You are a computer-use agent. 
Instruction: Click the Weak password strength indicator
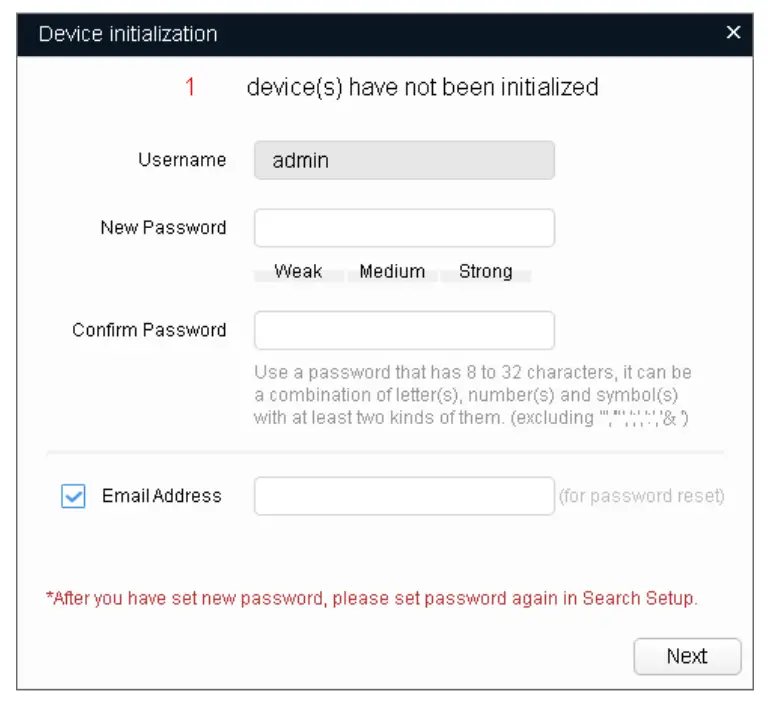point(298,272)
